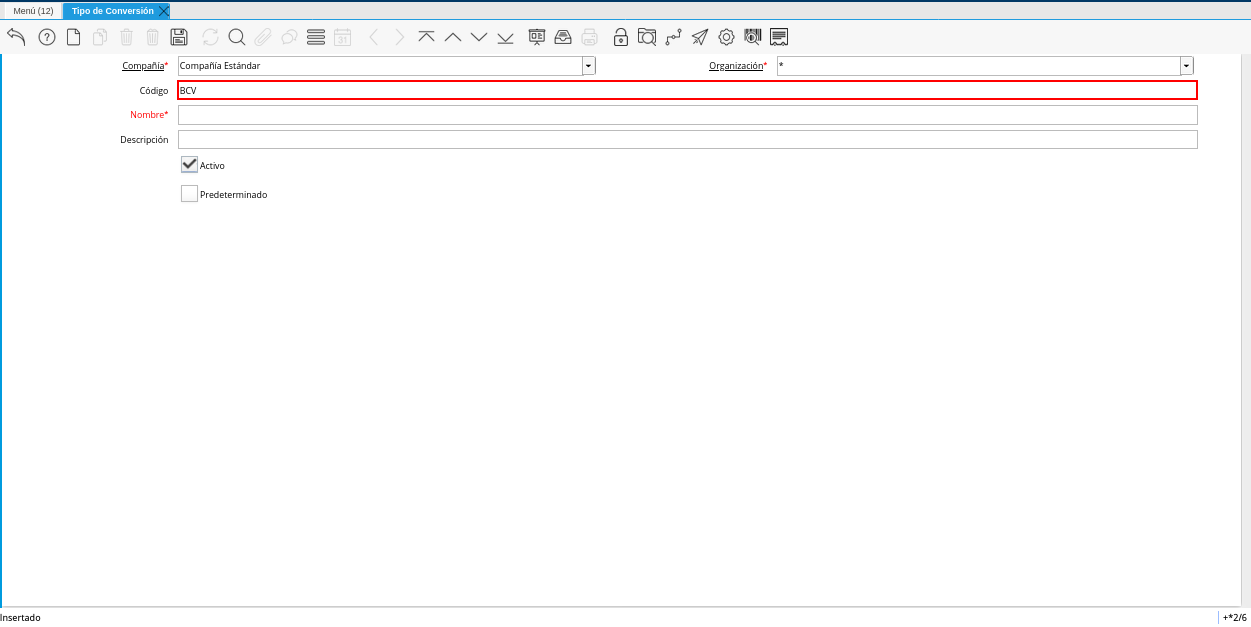The image size is (1251, 627).
Task: Go to previous record up arrow
Action: [x=453, y=37]
